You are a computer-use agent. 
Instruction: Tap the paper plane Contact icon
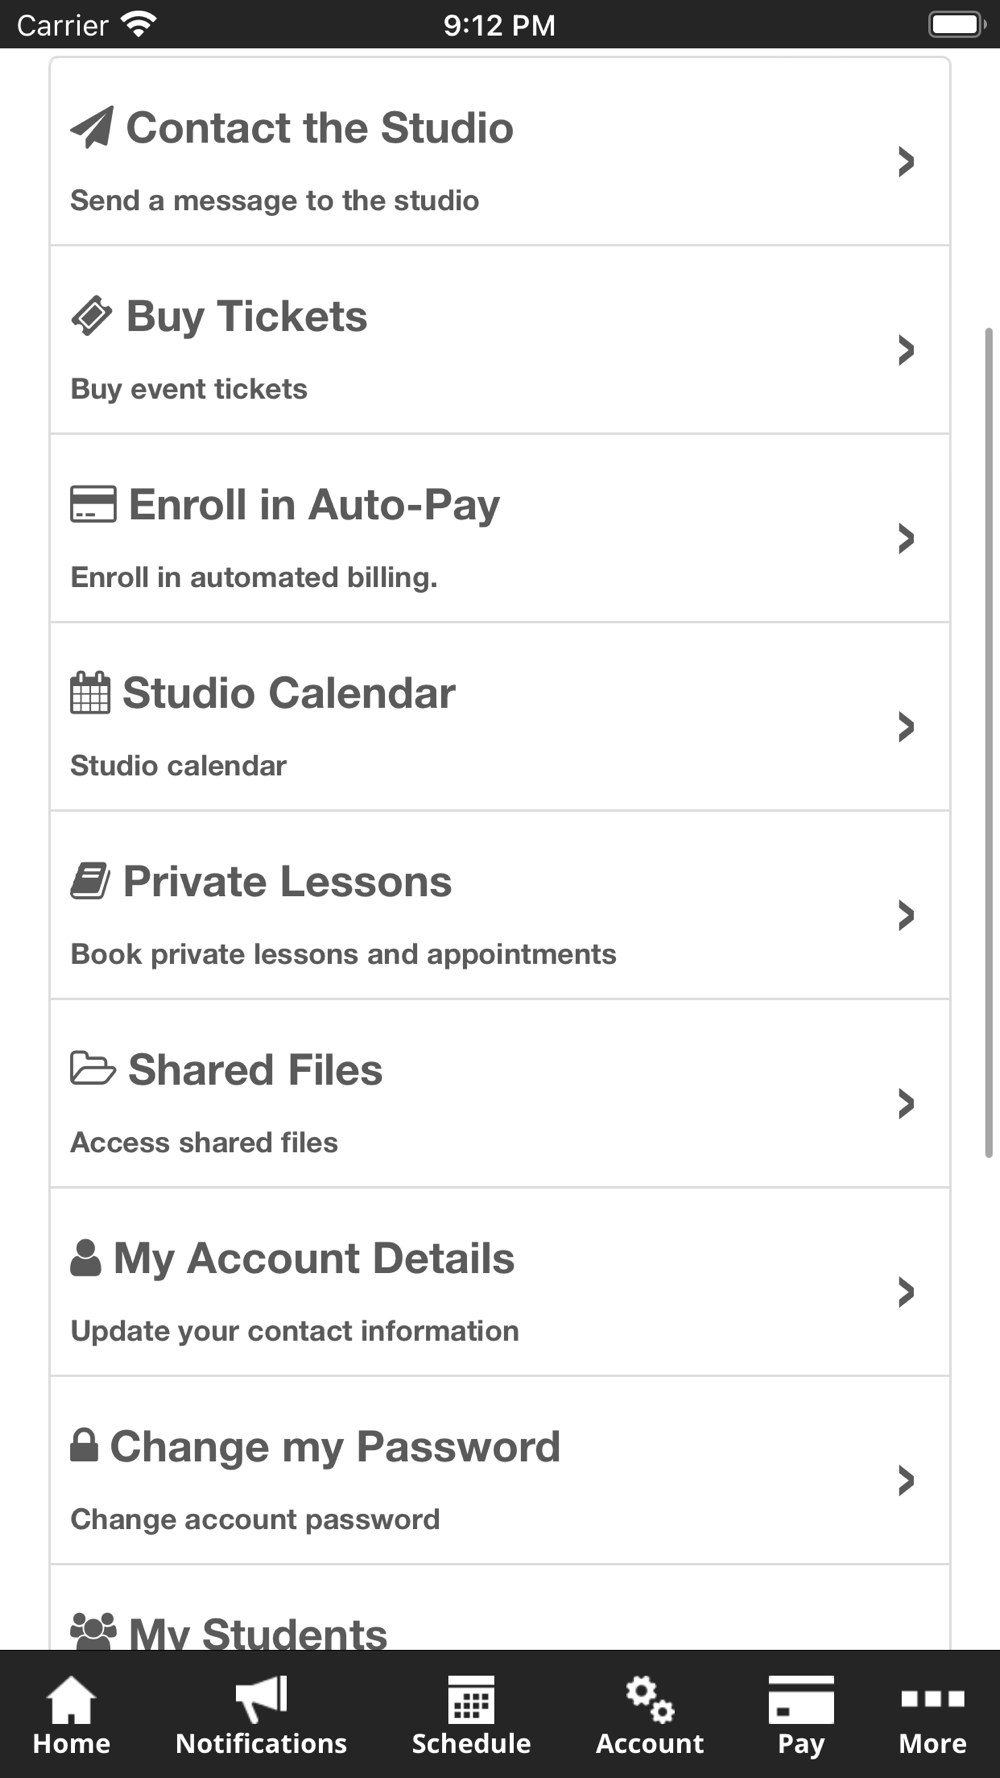click(x=92, y=128)
